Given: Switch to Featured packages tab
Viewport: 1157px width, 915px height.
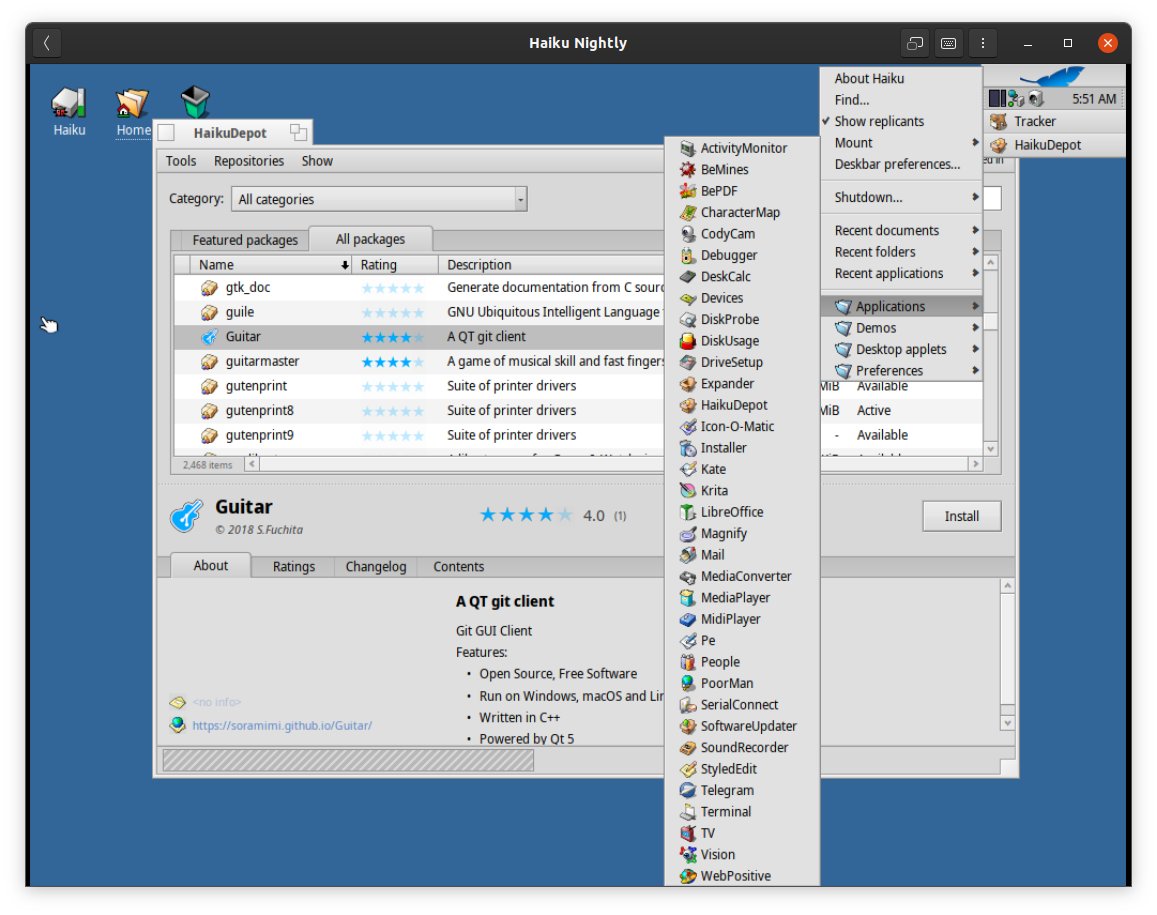Looking at the screenshot, I should pos(244,240).
